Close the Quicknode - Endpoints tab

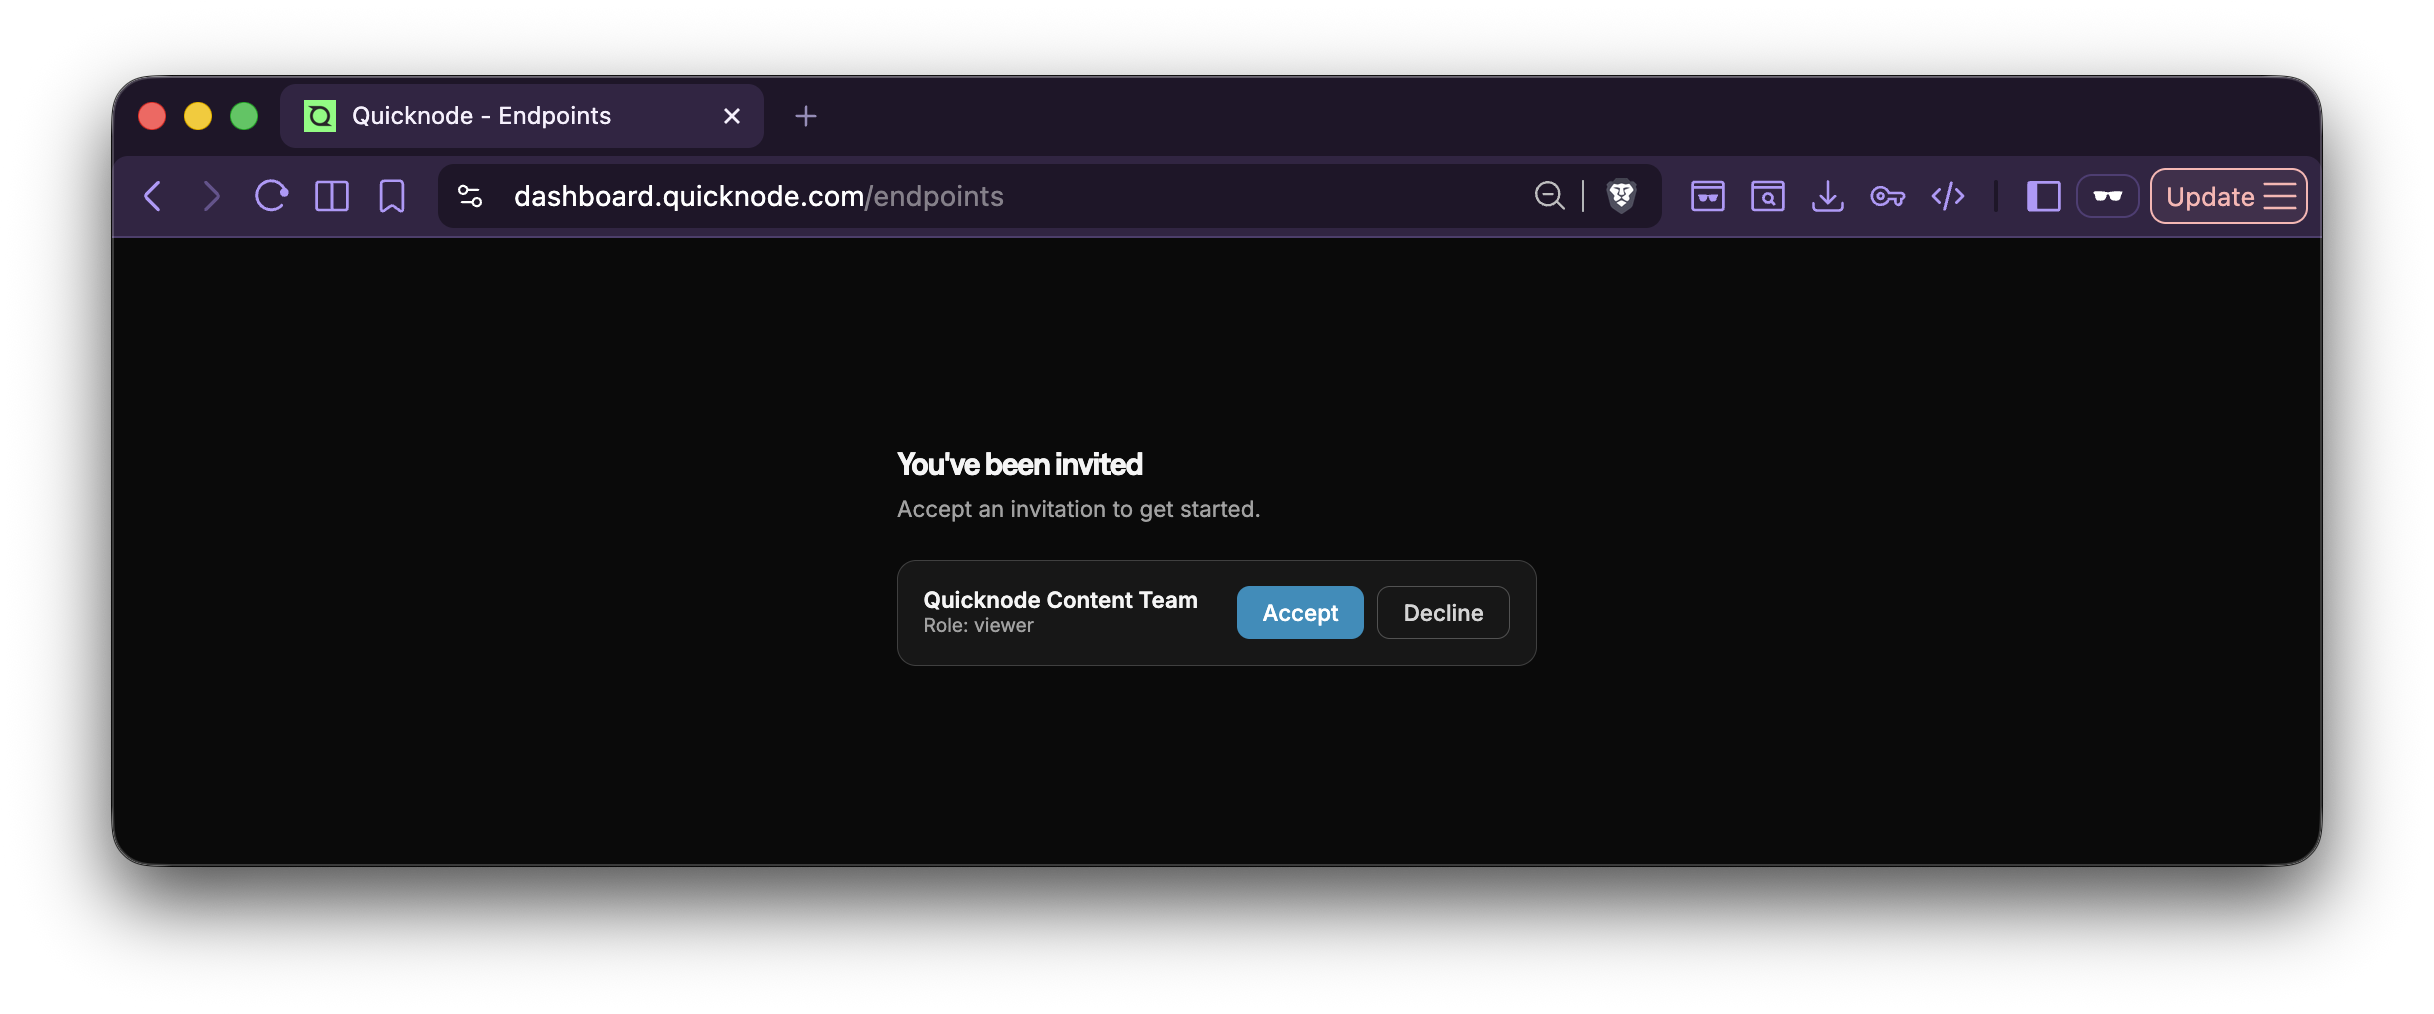pyautogui.click(x=732, y=116)
